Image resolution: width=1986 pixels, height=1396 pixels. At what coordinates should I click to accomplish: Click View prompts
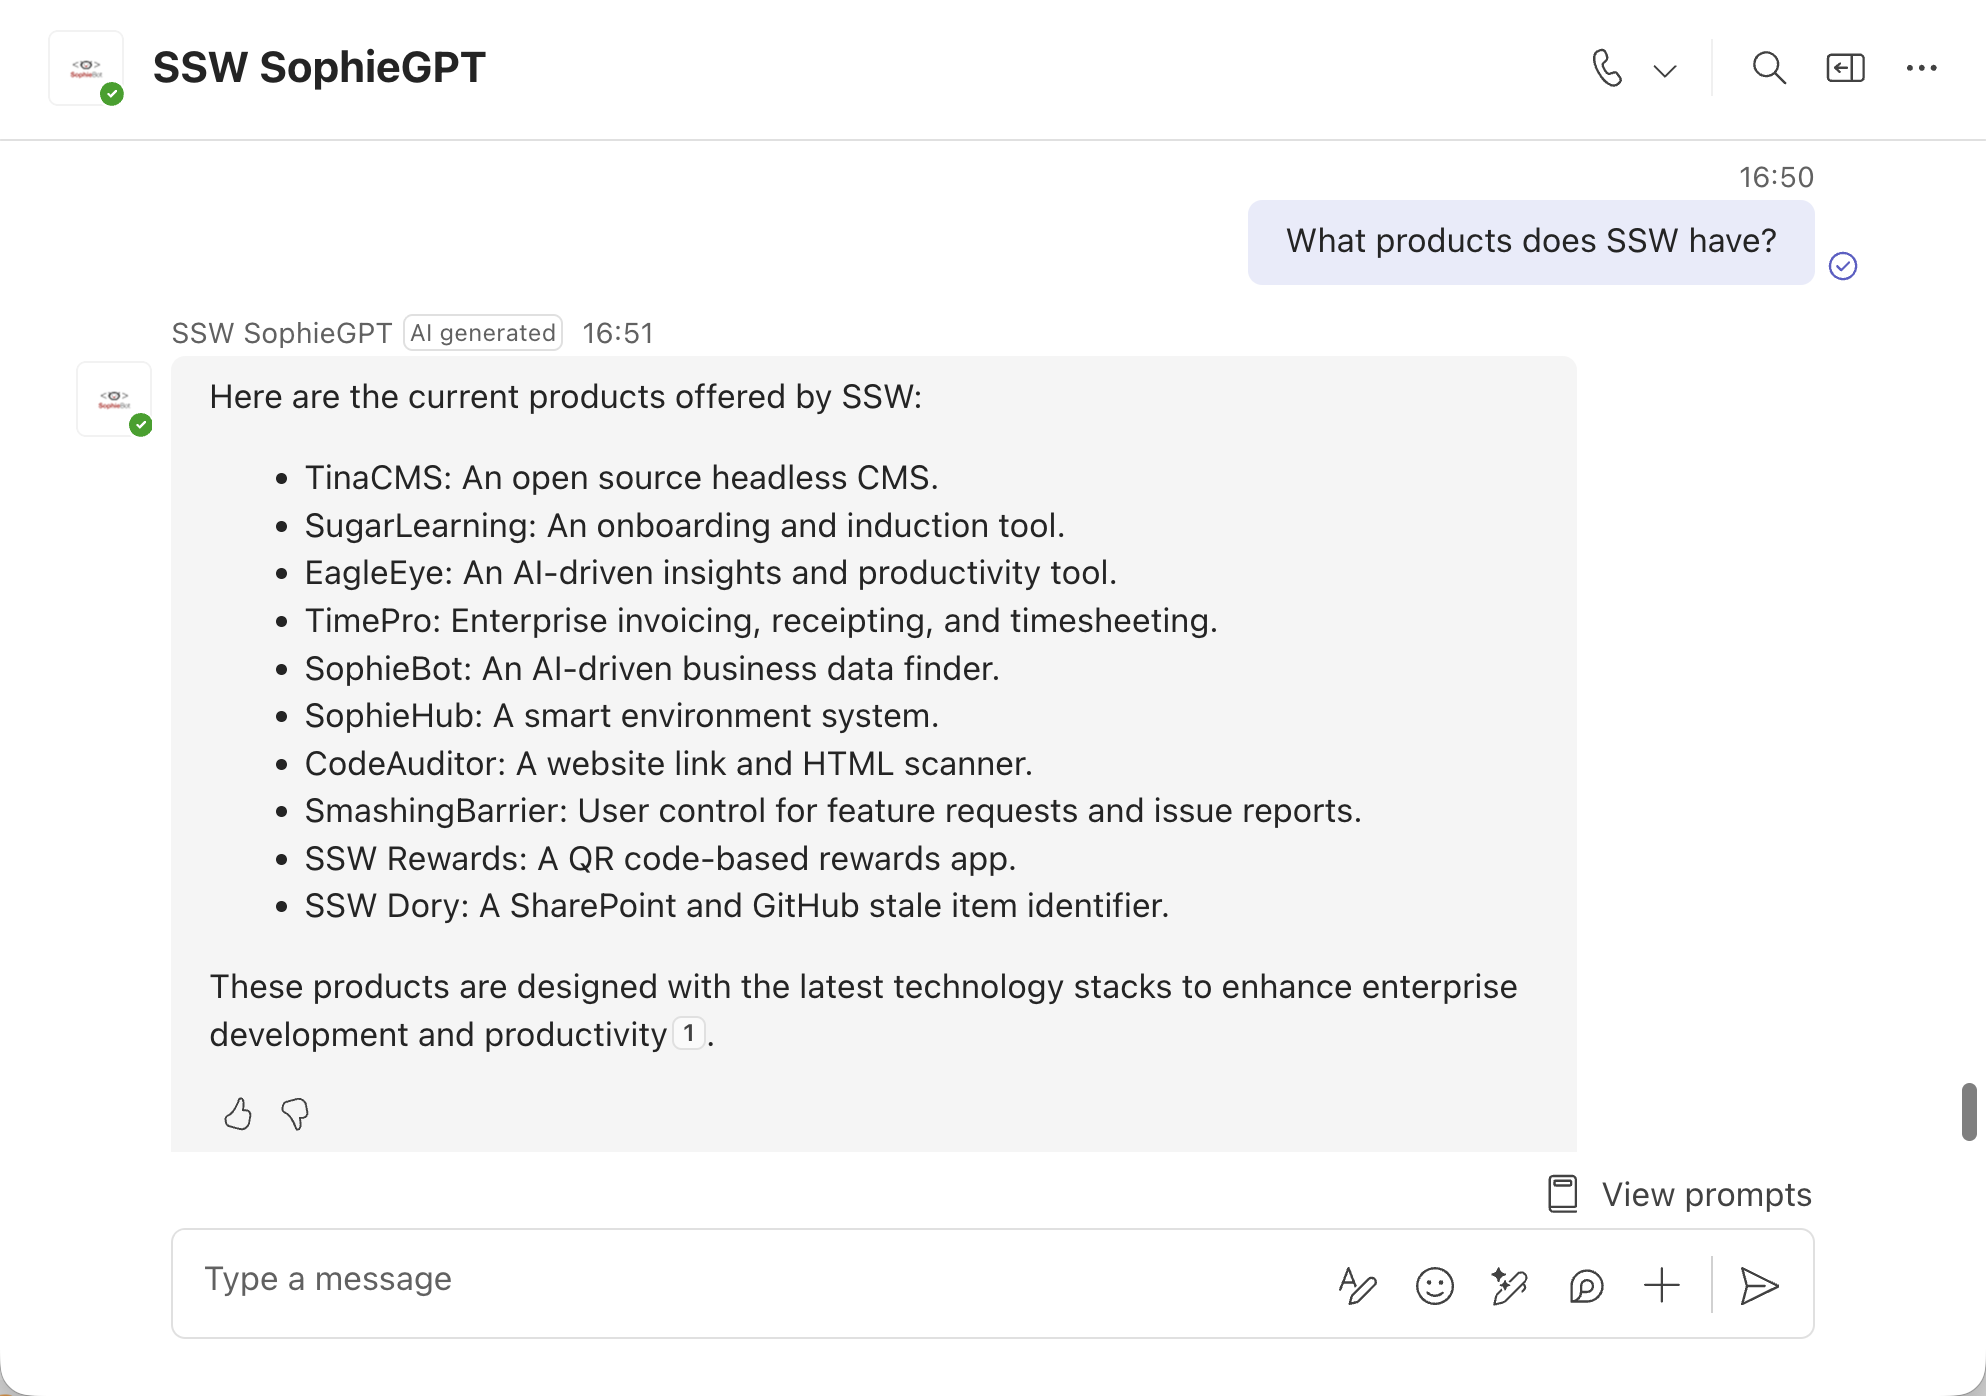pyautogui.click(x=1680, y=1194)
